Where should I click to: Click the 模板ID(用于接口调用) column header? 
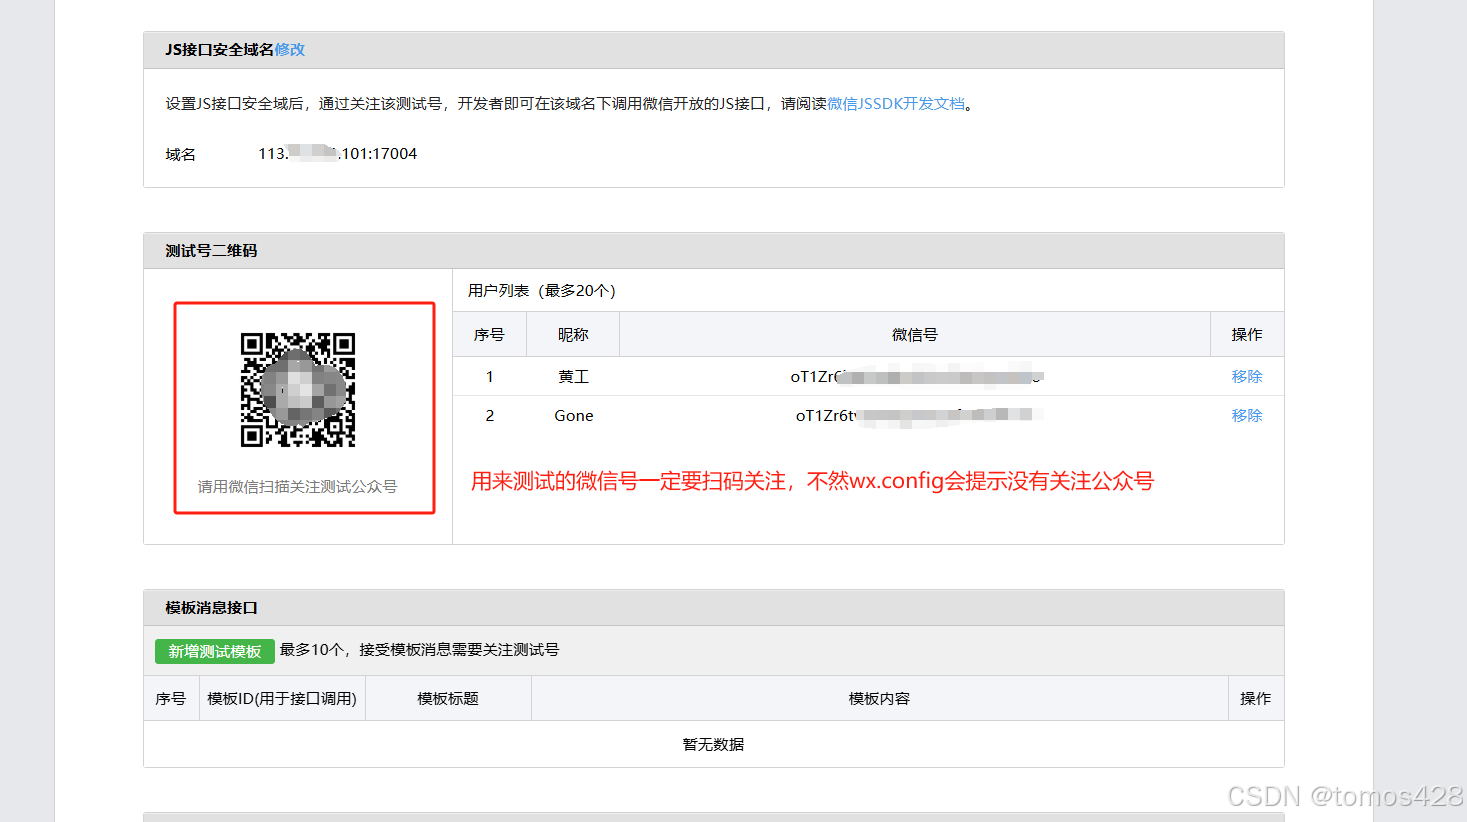tap(282, 699)
